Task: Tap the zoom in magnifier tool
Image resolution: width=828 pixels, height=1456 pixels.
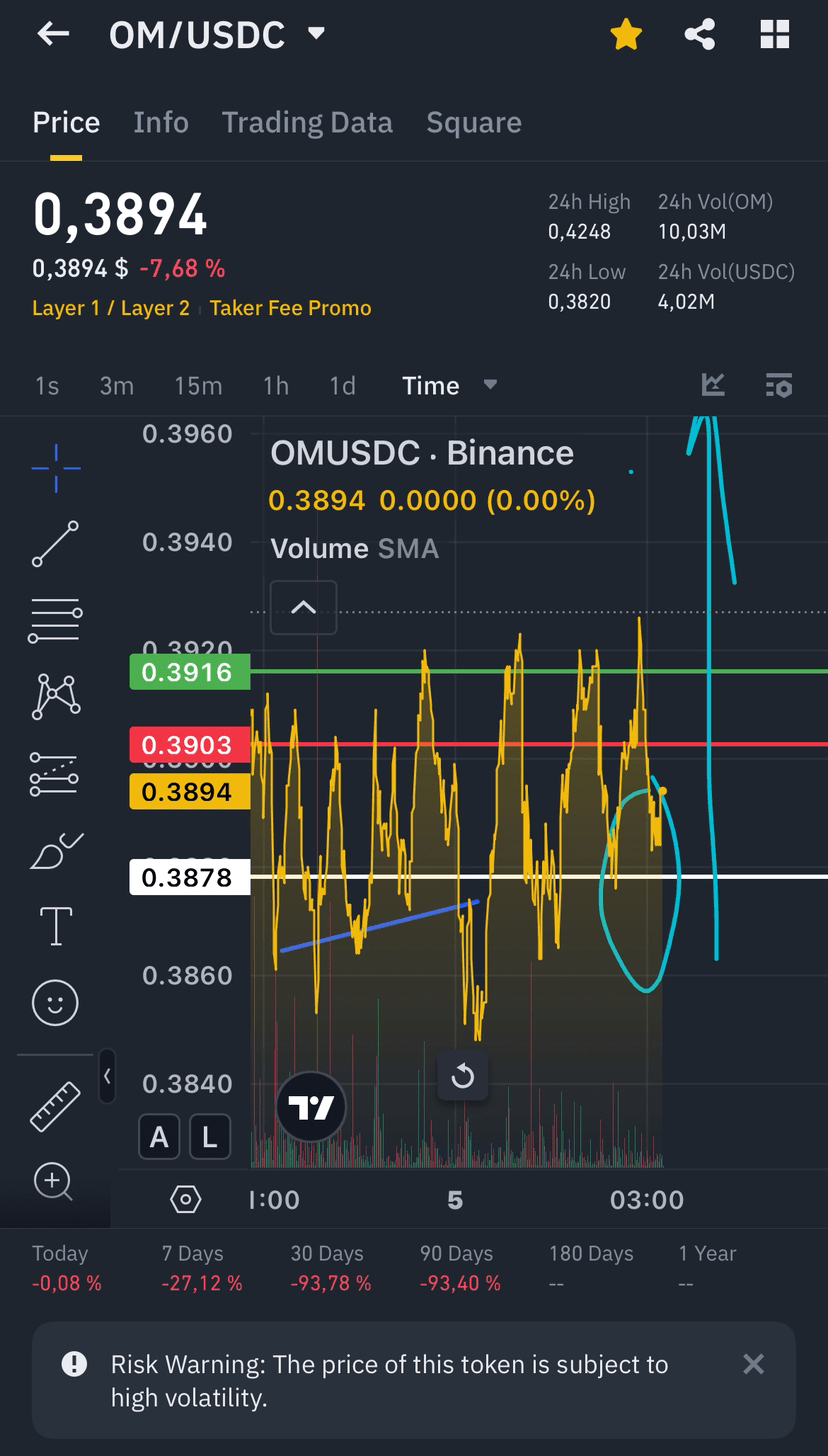Action: [54, 1182]
